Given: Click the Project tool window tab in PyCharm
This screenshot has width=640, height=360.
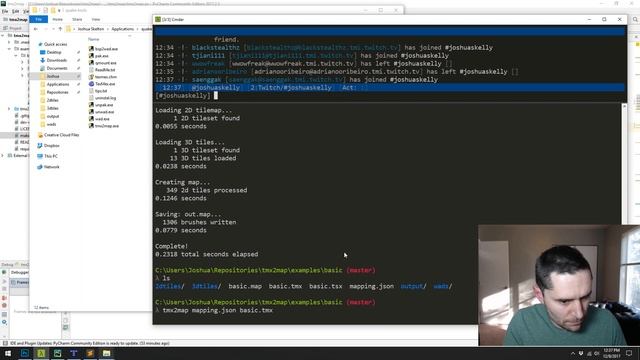Looking at the screenshot, I should (x=15, y=28).
